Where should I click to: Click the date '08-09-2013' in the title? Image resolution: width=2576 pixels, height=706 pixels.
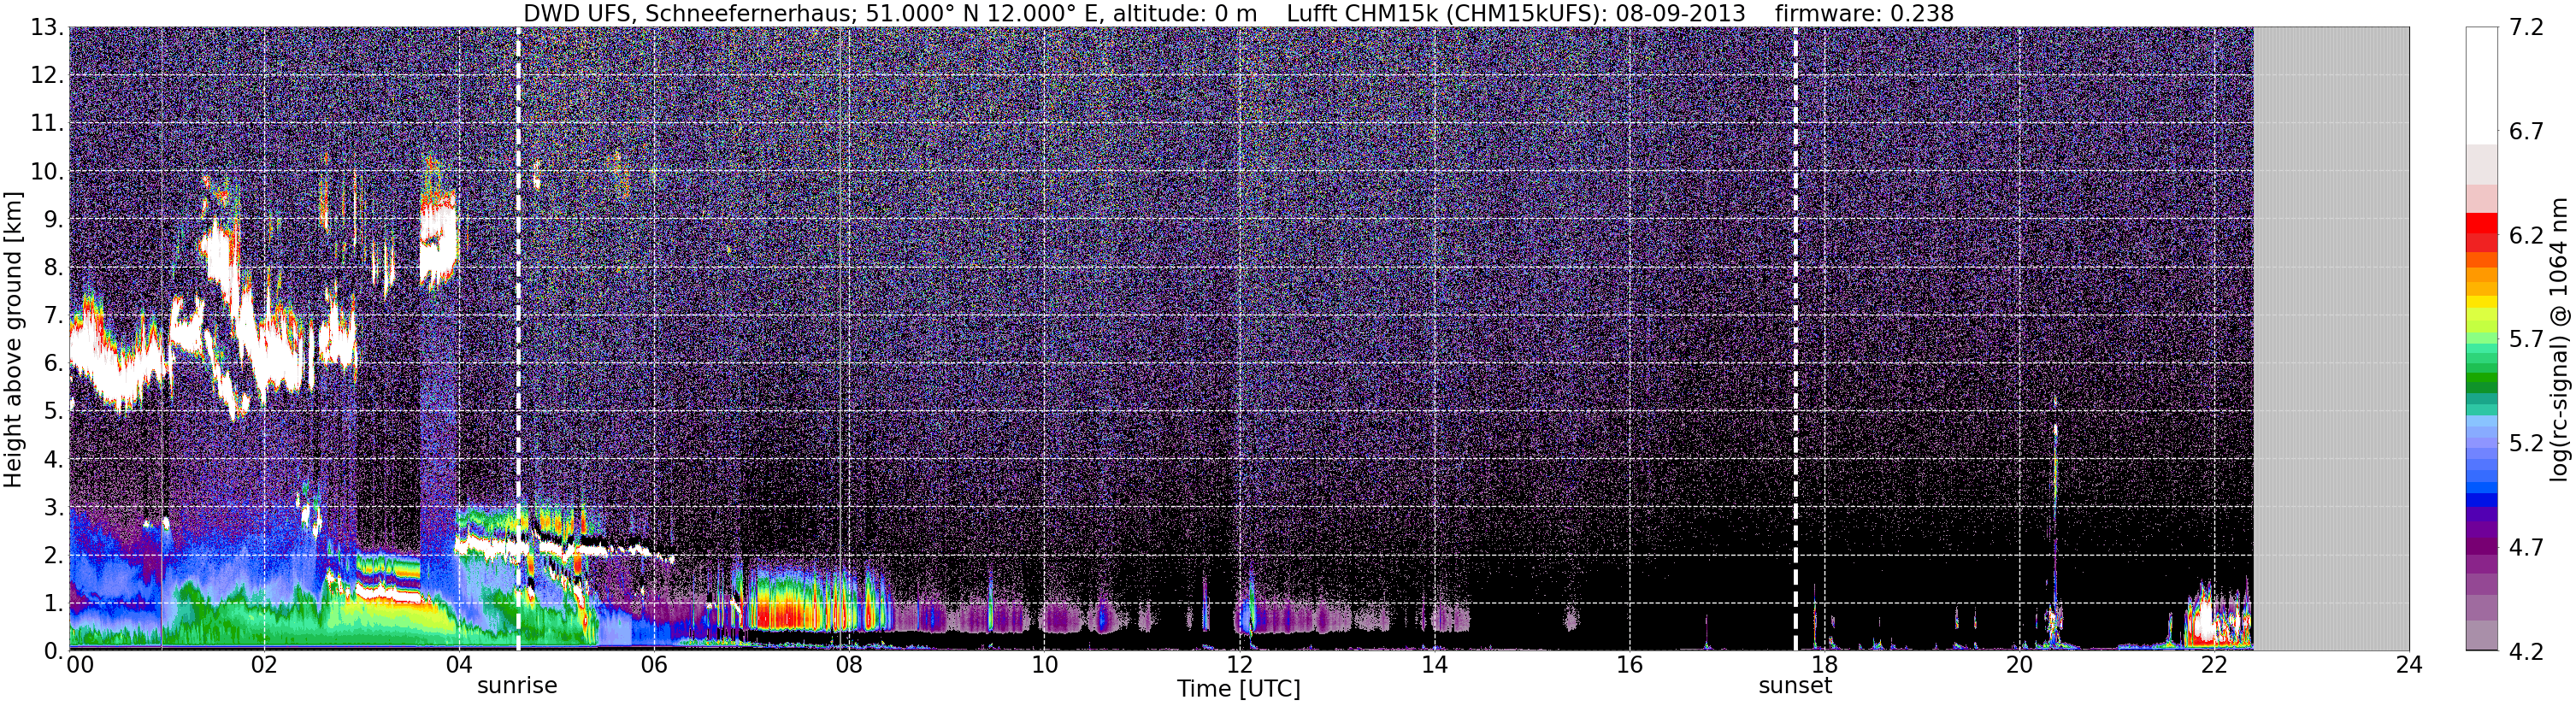coord(1680,13)
